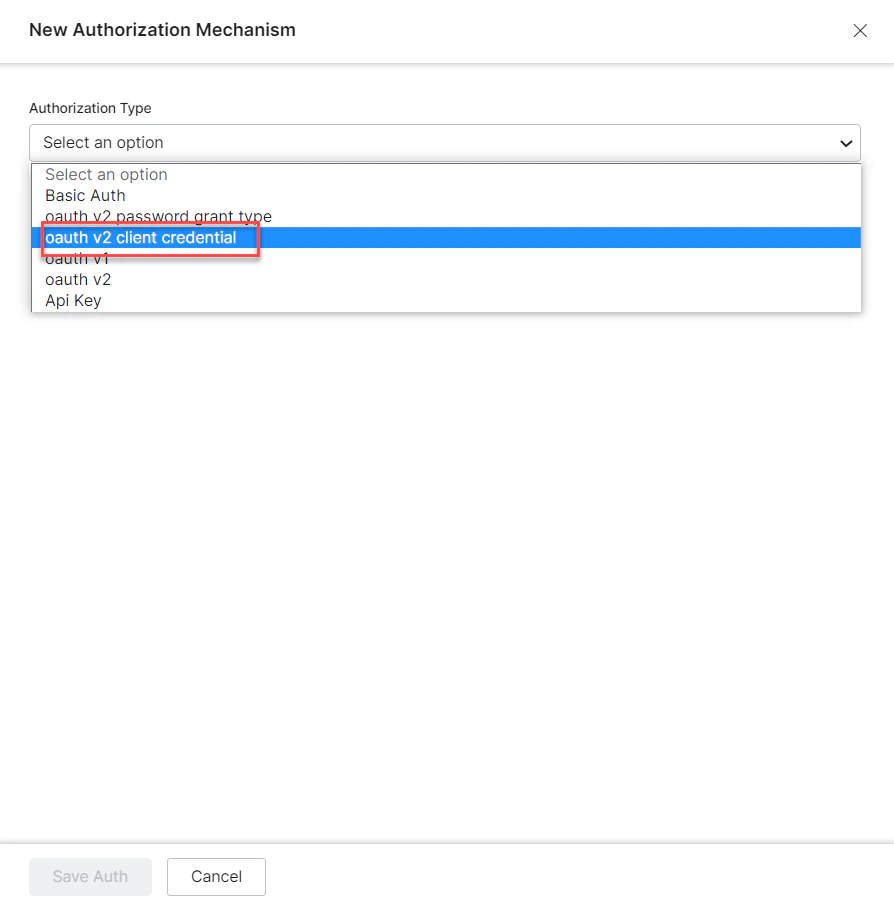
Task: Select the placeholder Select an option entry
Action: [x=106, y=174]
